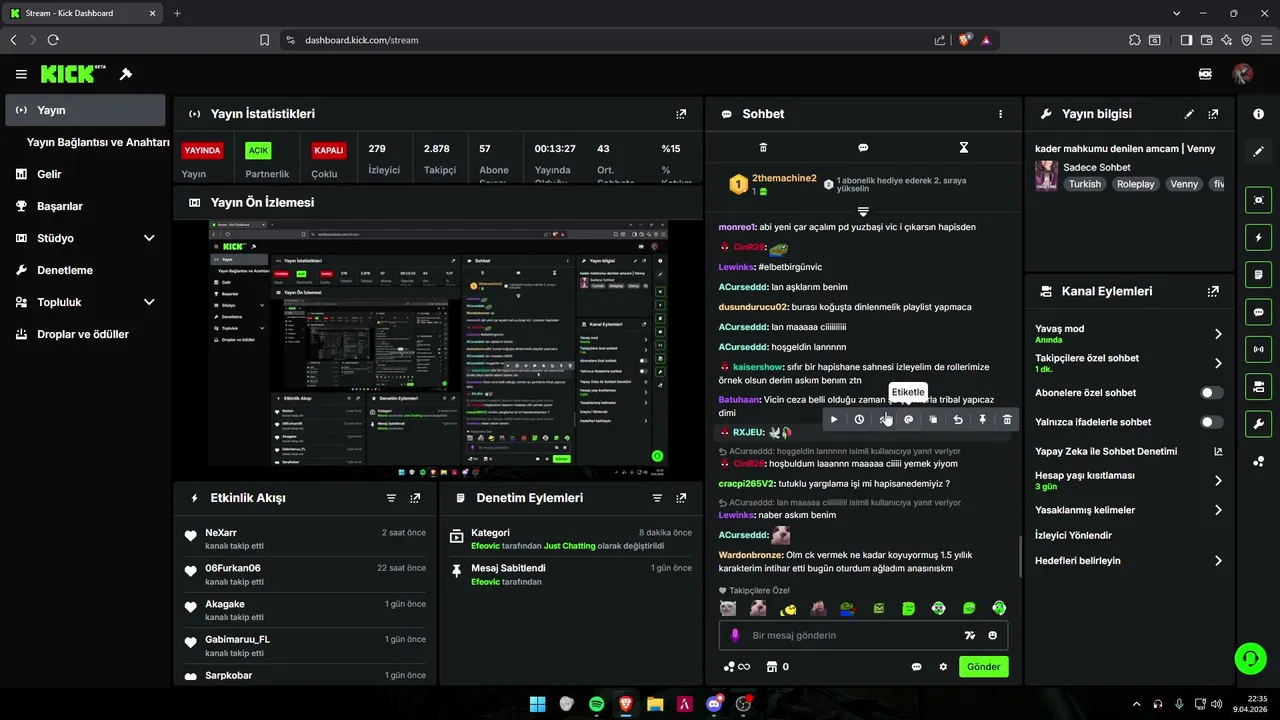Image resolution: width=1280 pixels, height=720 pixels.
Task: Click the stream preview thumbnail
Action: pyautogui.click(x=438, y=349)
